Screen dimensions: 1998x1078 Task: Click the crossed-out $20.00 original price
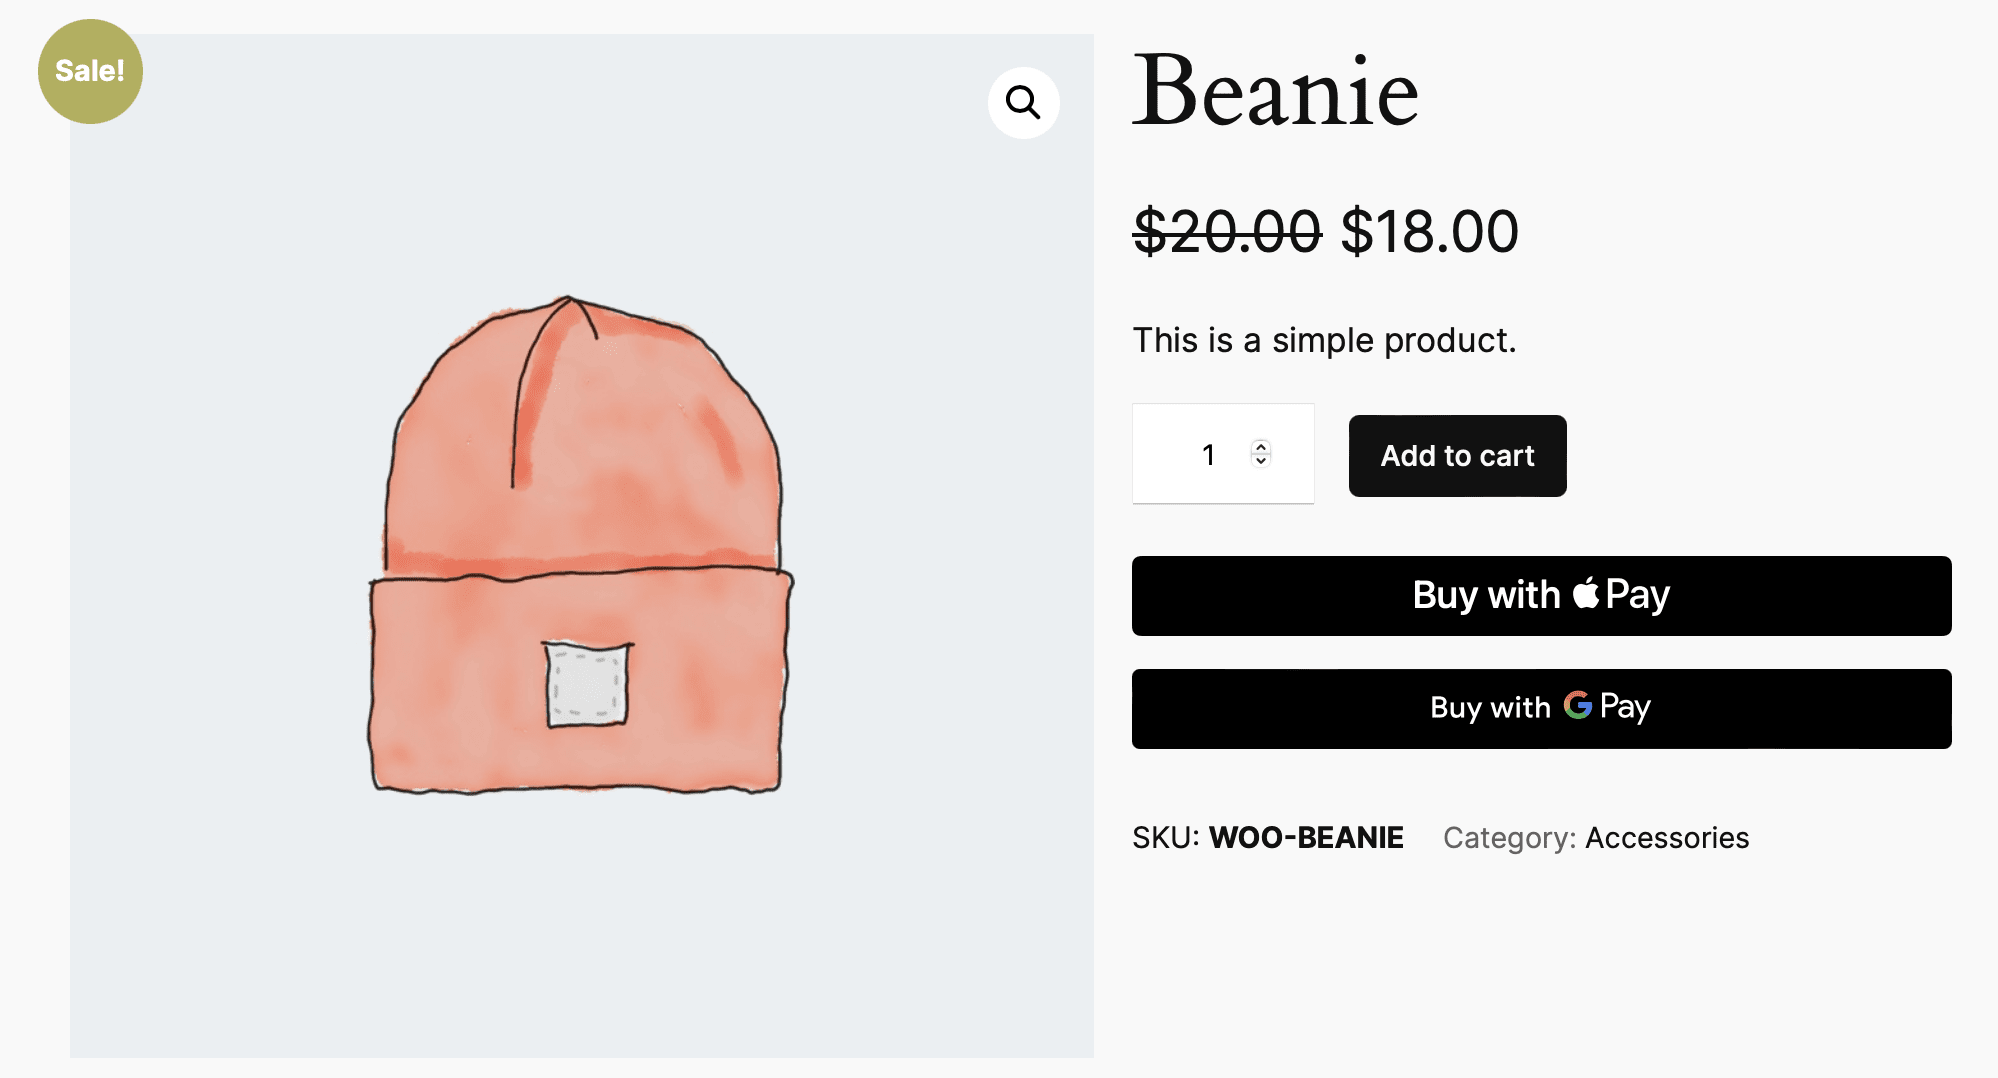[x=1224, y=232]
